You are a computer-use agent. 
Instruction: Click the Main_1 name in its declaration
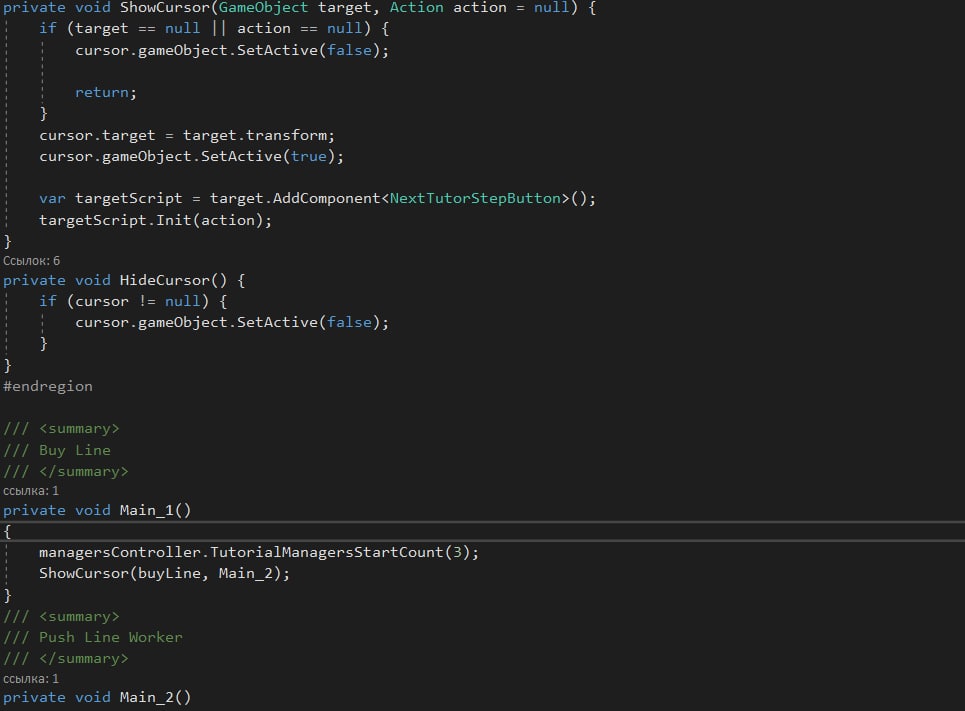click(x=146, y=511)
